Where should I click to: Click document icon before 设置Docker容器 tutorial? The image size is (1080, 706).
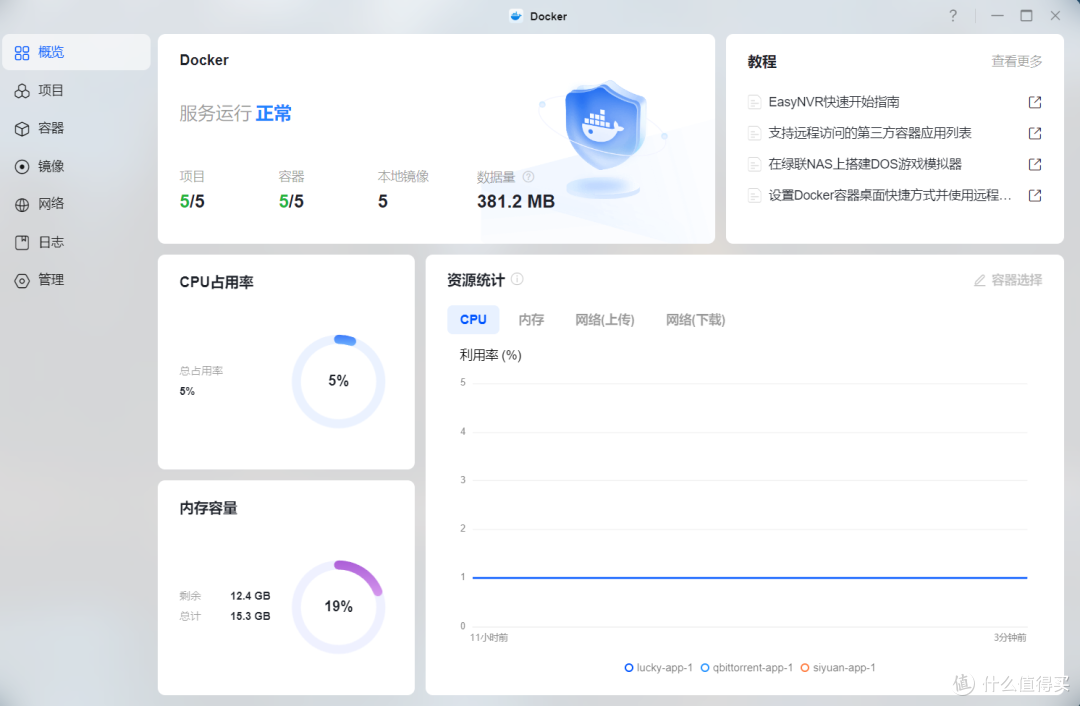pos(754,195)
